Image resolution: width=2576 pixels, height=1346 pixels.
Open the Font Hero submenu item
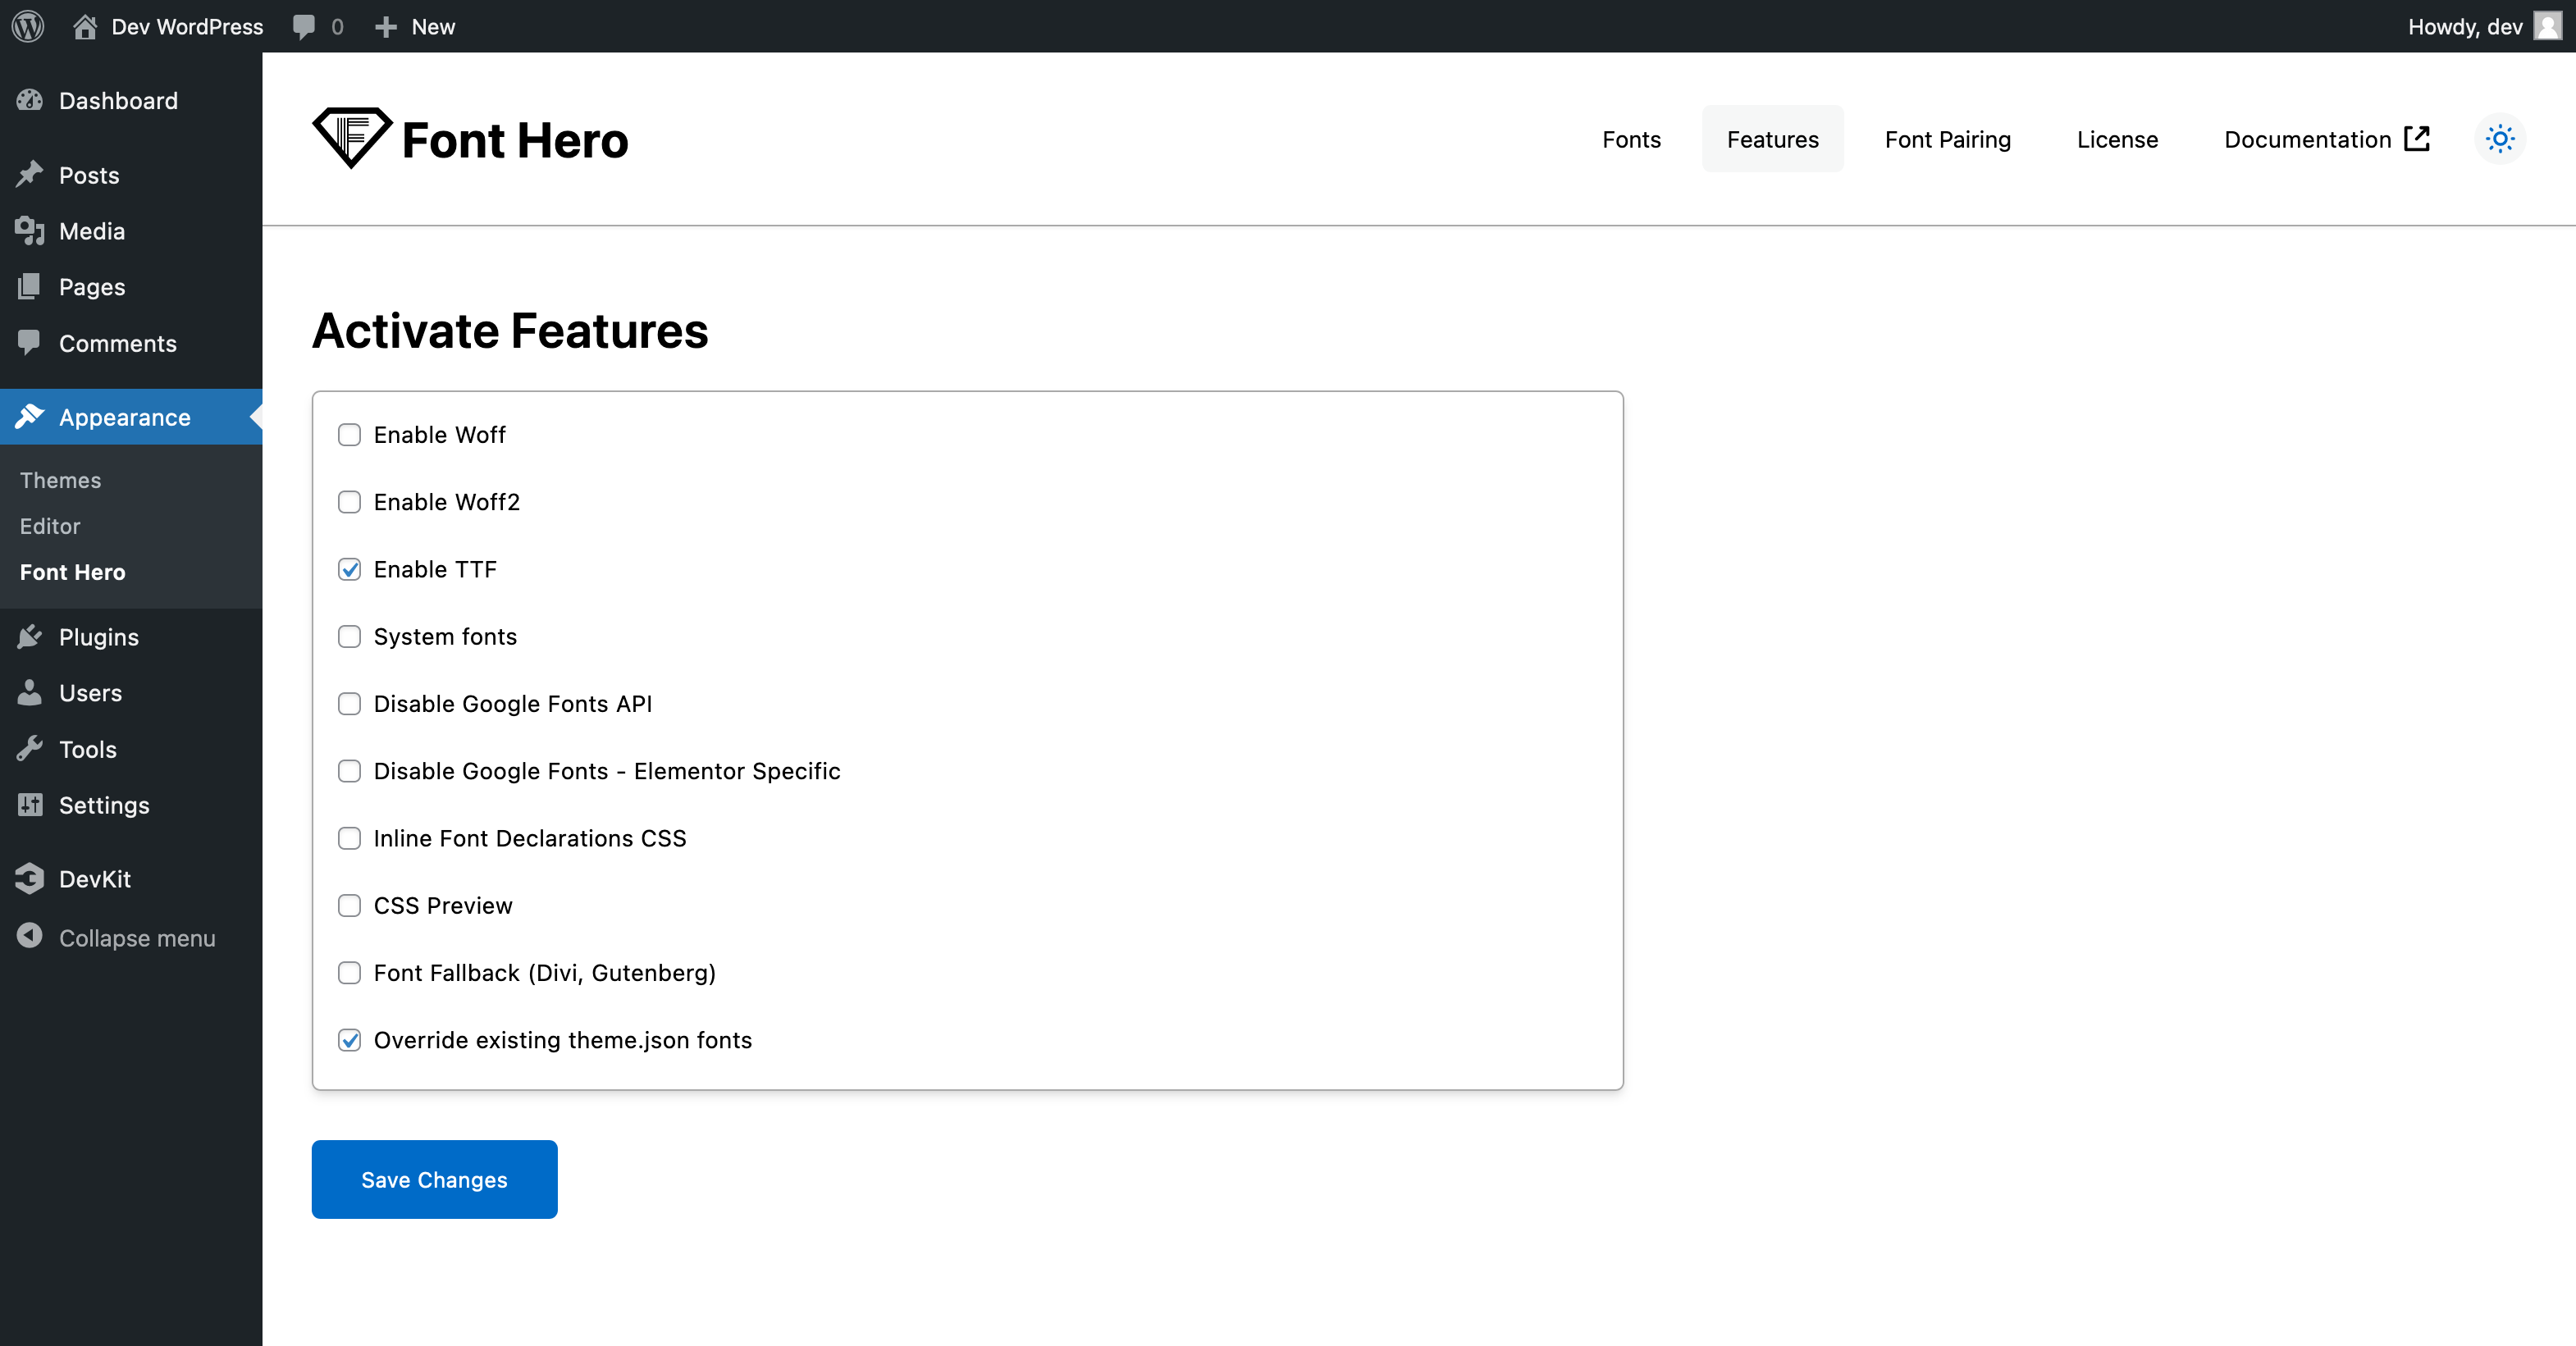[72, 572]
